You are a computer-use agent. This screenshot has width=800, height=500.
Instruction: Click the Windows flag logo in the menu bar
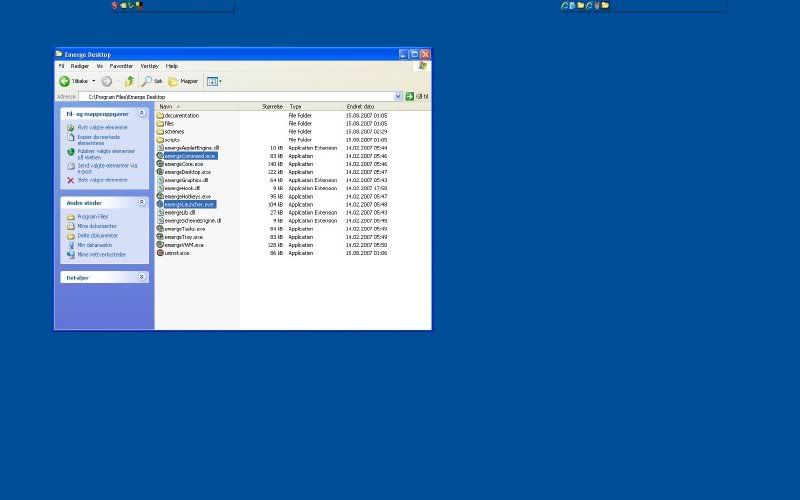[x=422, y=66]
